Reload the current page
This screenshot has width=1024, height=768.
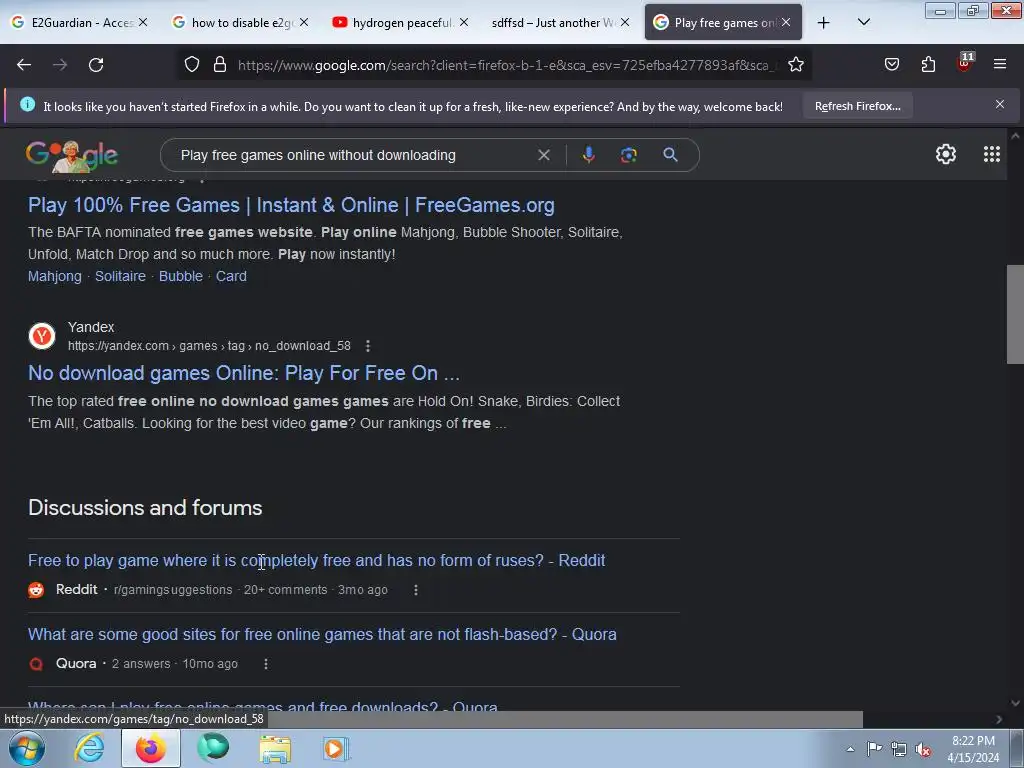[96, 65]
